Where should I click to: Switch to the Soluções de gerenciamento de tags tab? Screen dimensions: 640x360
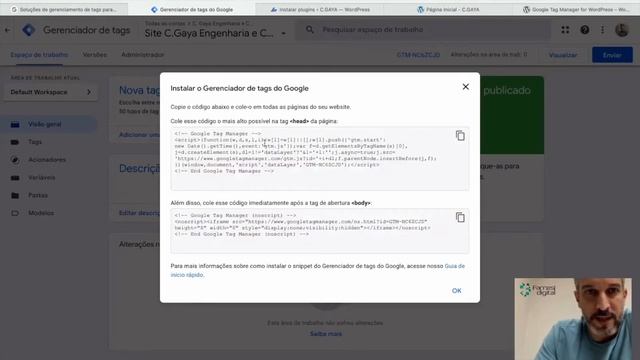tap(64, 9)
